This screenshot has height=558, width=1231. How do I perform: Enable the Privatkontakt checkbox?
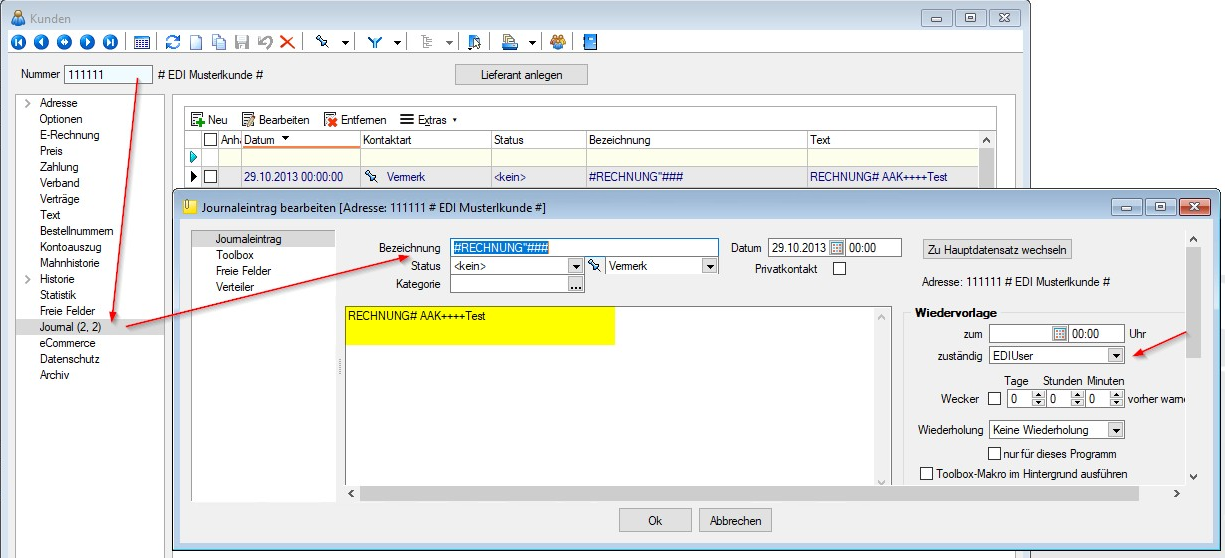coord(839,268)
